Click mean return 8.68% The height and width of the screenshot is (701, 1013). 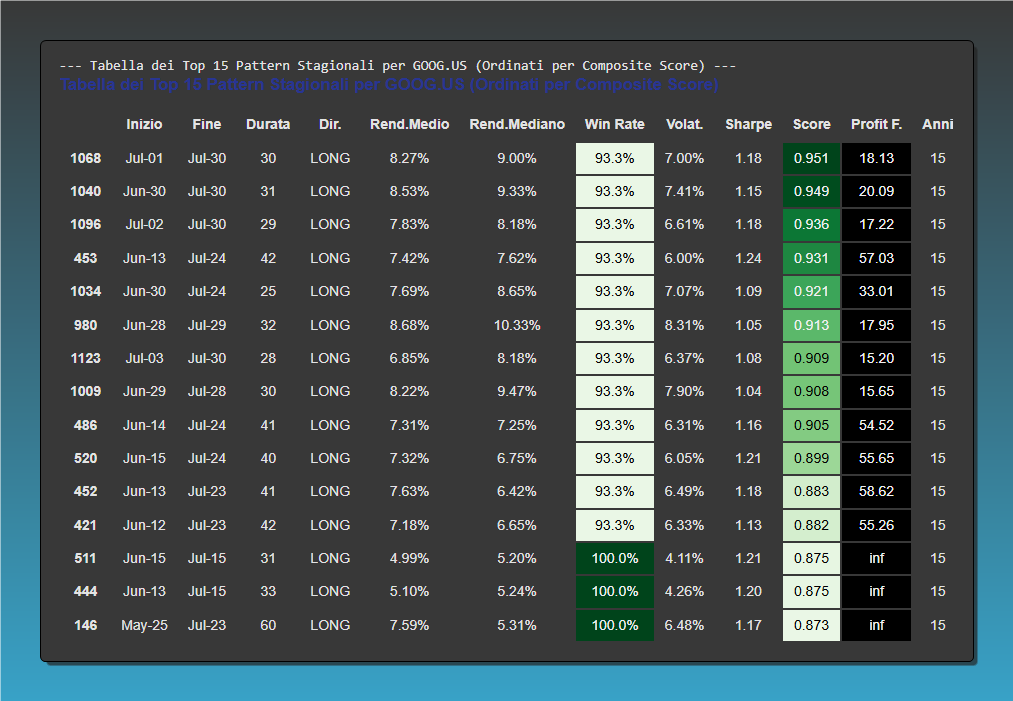(410, 325)
